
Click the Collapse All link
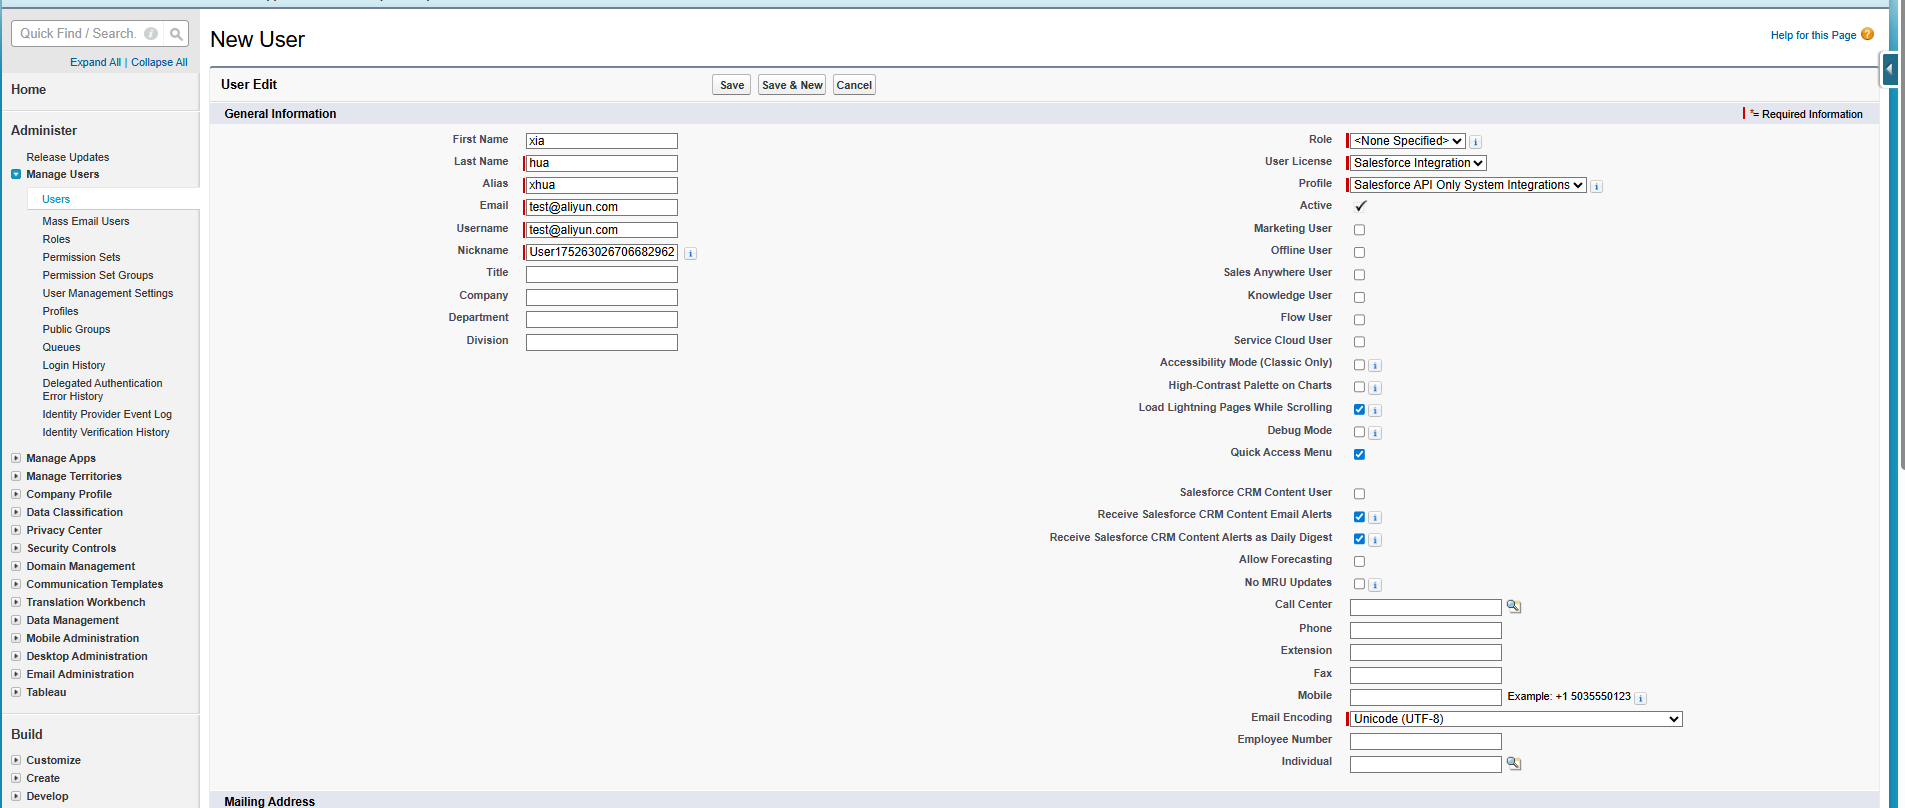point(159,62)
